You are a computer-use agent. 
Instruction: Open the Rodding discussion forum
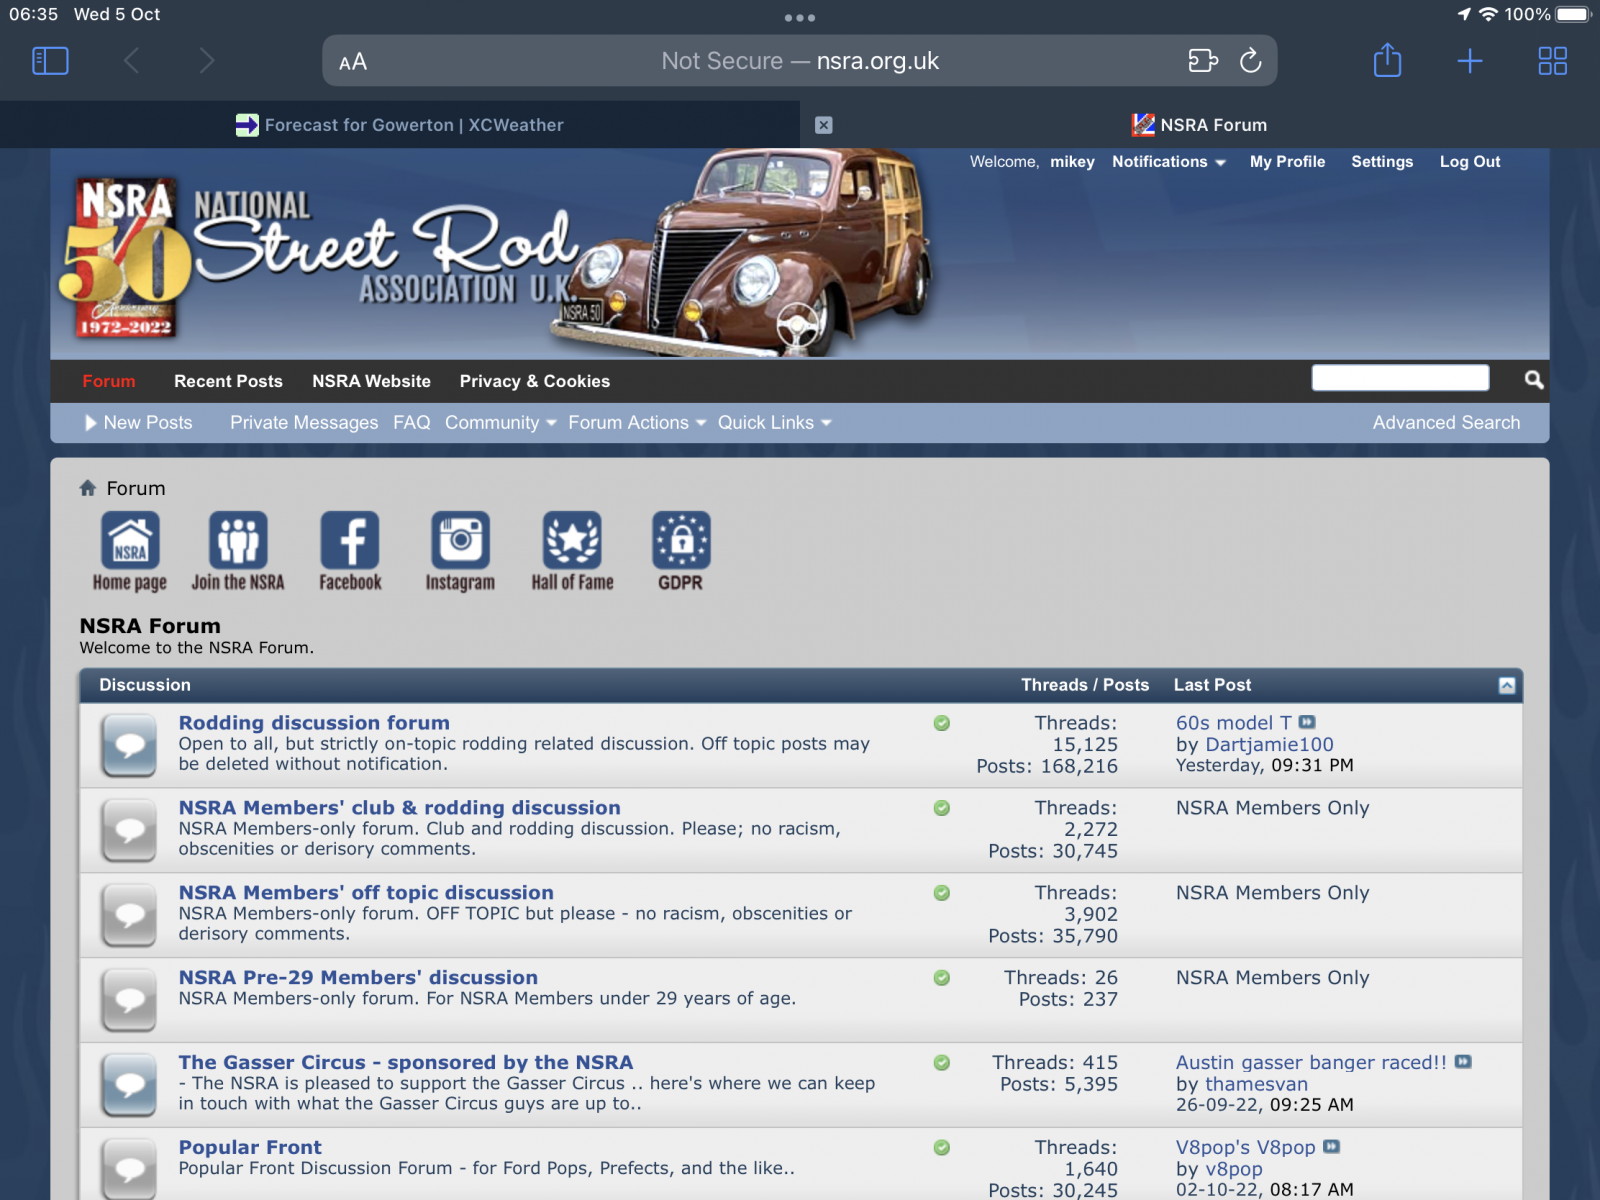[x=314, y=723]
